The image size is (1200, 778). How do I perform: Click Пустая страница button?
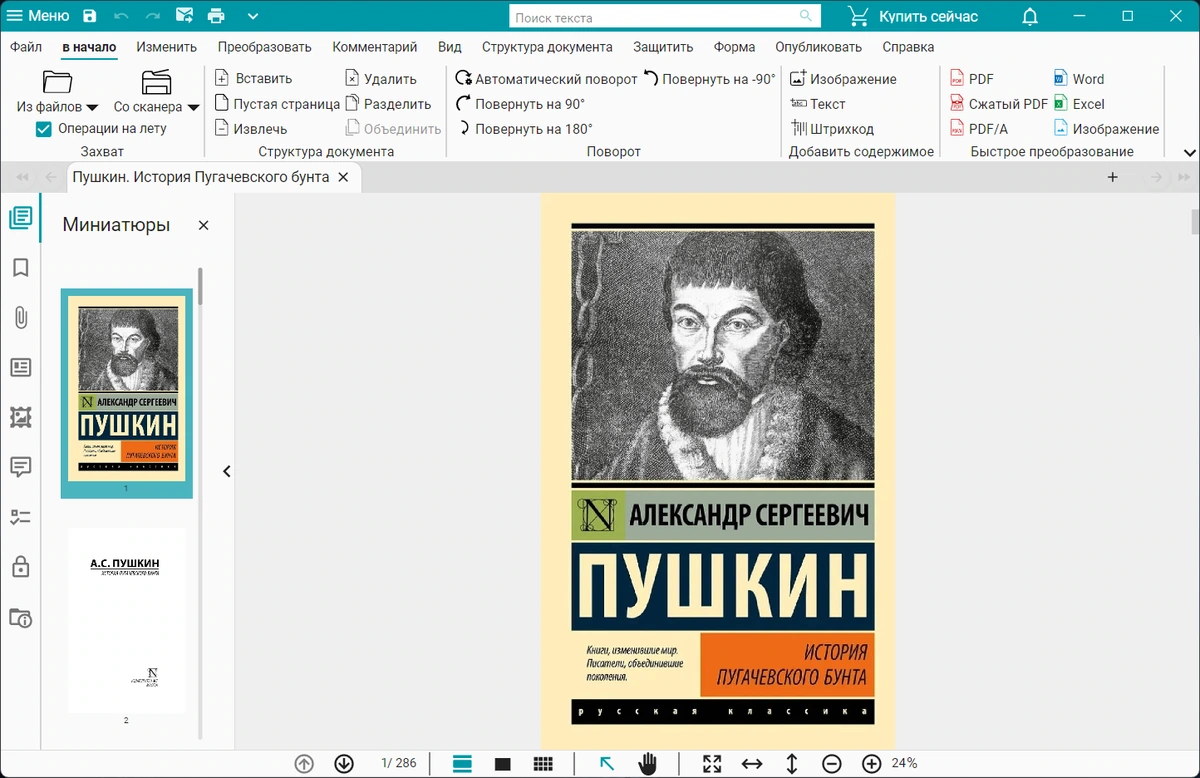coord(277,103)
